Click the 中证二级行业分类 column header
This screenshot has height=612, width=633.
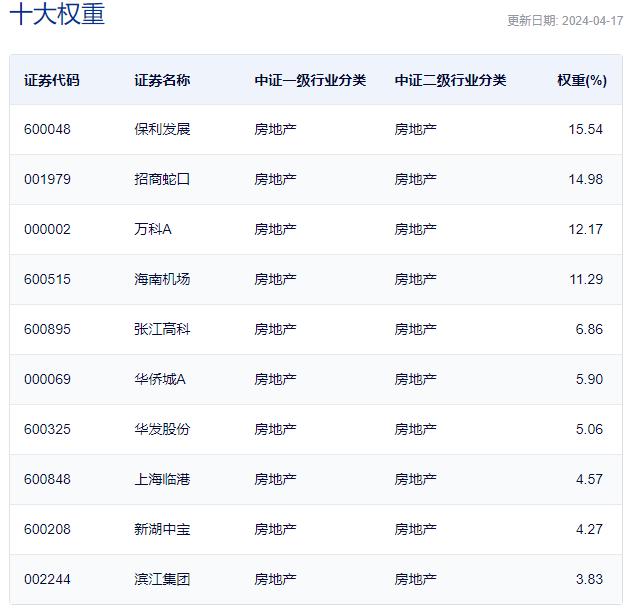pyautogui.click(x=450, y=80)
